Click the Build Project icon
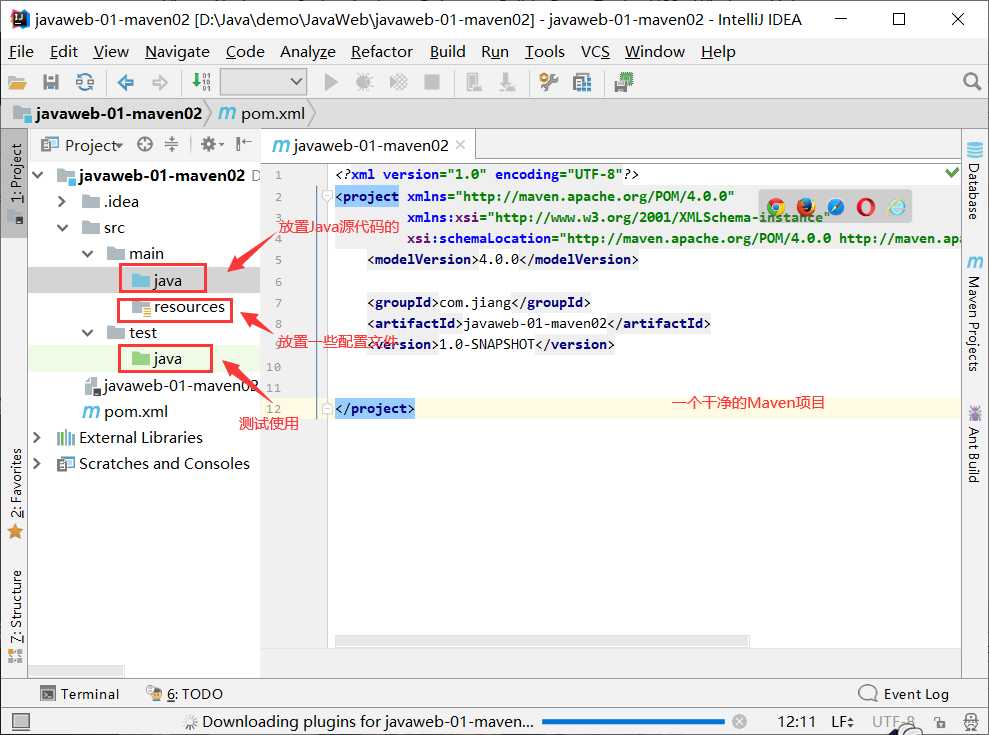Screen dimensions: 989x735 coord(201,82)
